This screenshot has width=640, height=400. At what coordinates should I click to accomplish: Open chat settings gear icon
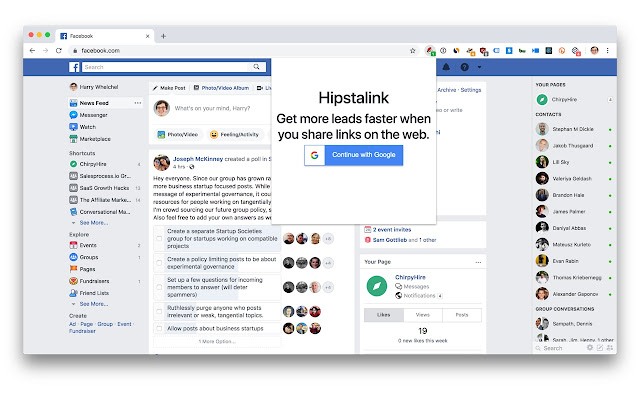(x=590, y=348)
